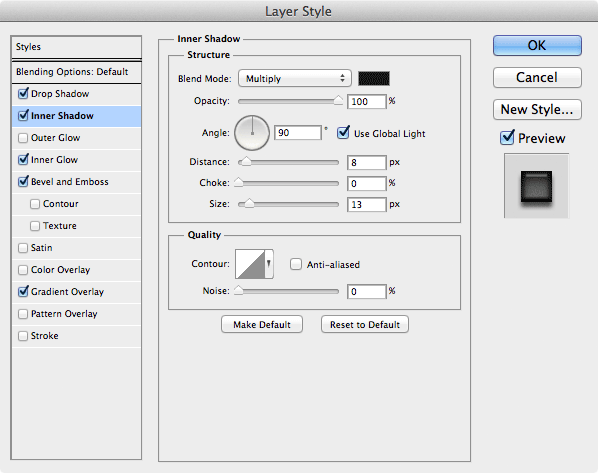Click the OK button
The height and width of the screenshot is (473, 598).
[x=537, y=45]
